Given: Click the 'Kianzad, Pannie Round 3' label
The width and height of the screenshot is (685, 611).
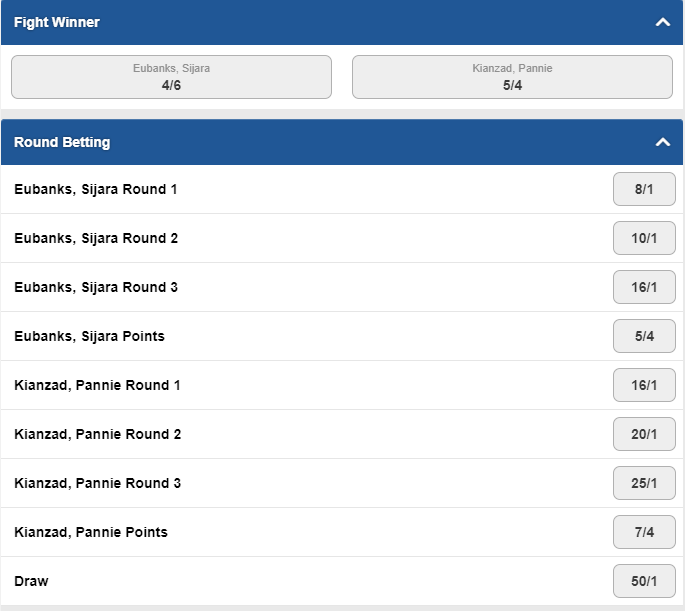Looking at the screenshot, I should coord(97,483).
